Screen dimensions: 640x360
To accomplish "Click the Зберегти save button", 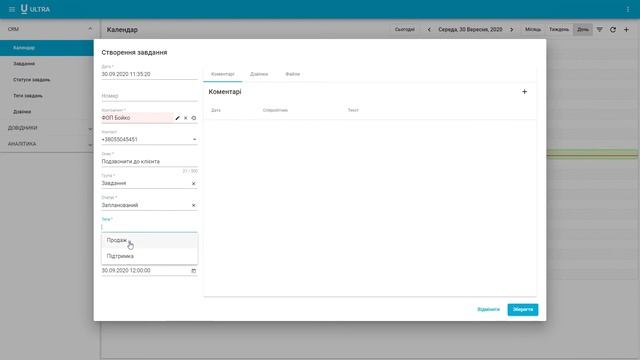I will click(523, 309).
